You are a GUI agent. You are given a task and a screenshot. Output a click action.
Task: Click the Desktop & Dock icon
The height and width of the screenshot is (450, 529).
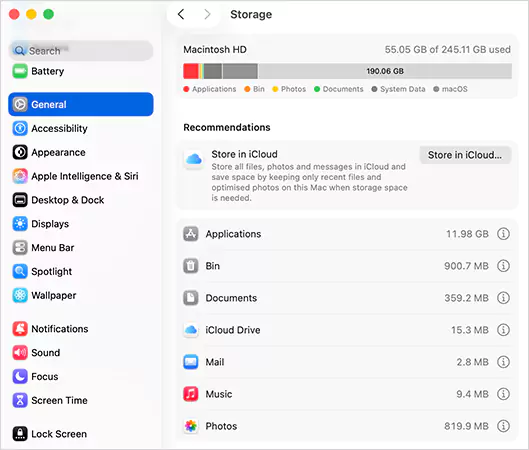click(20, 200)
